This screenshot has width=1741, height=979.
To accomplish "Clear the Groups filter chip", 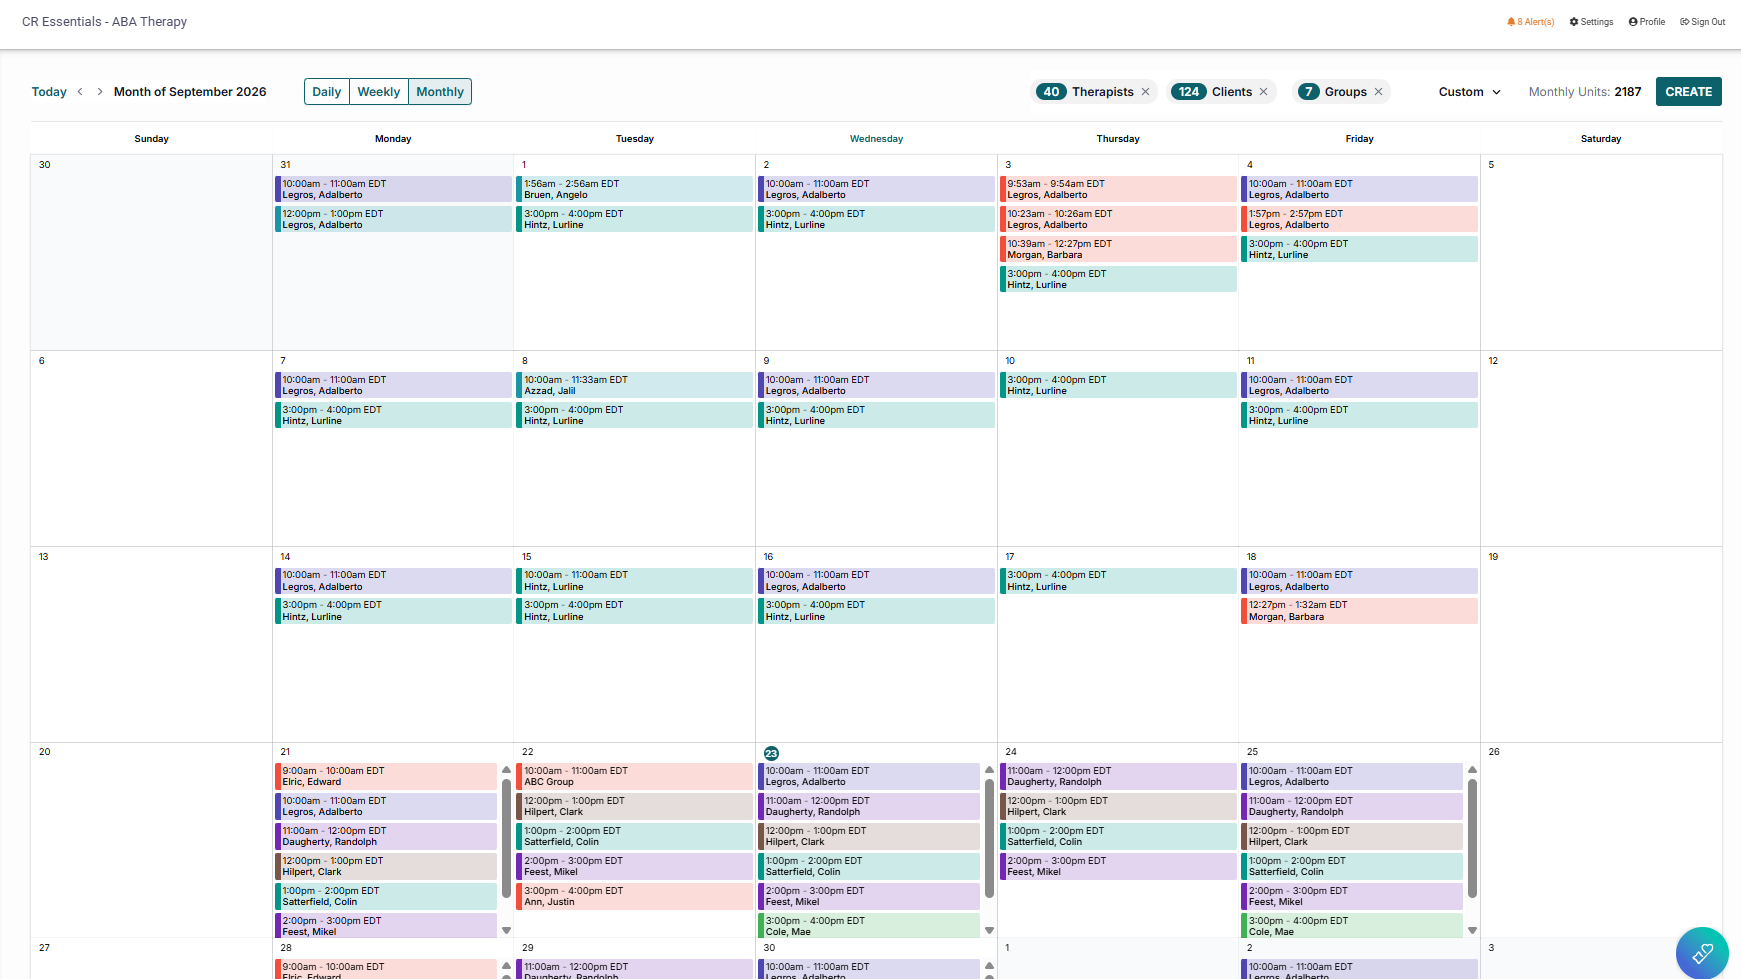I will click(x=1378, y=91).
